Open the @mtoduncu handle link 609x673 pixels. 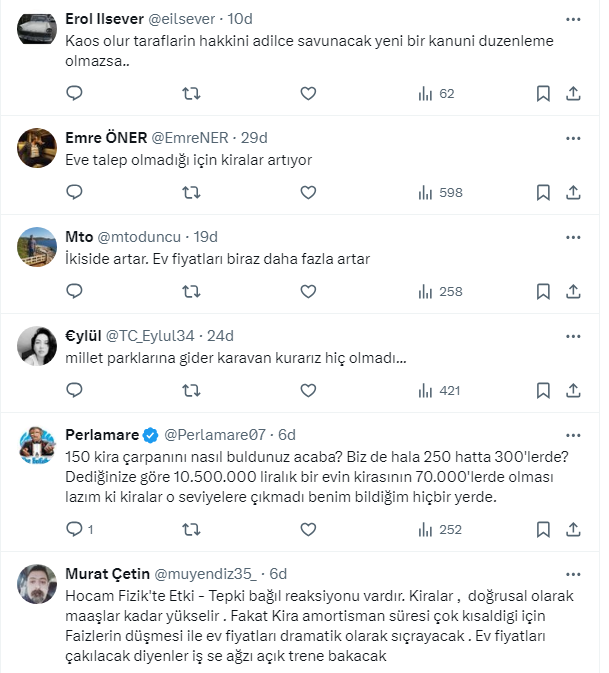138,237
